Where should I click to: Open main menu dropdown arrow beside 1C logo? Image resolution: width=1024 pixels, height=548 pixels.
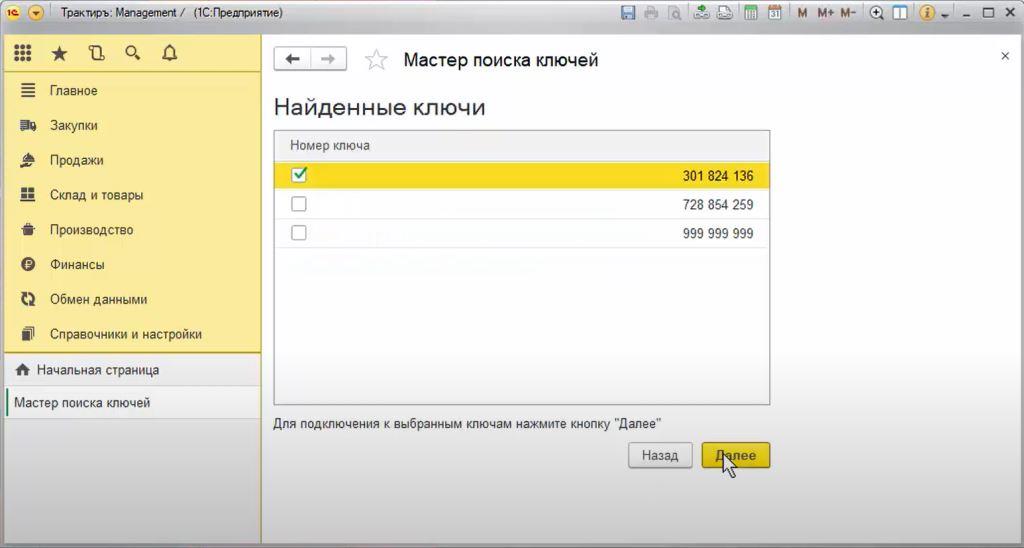(x=36, y=13)
